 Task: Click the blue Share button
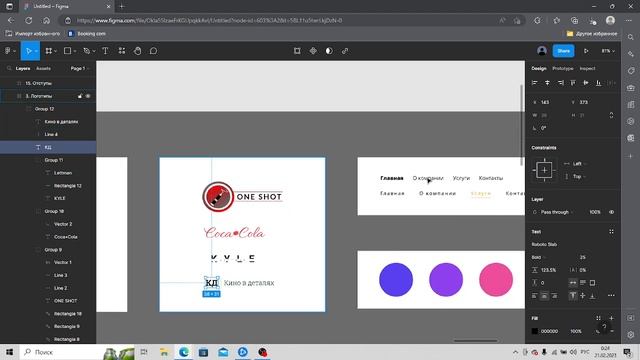(x=563, y=51)
